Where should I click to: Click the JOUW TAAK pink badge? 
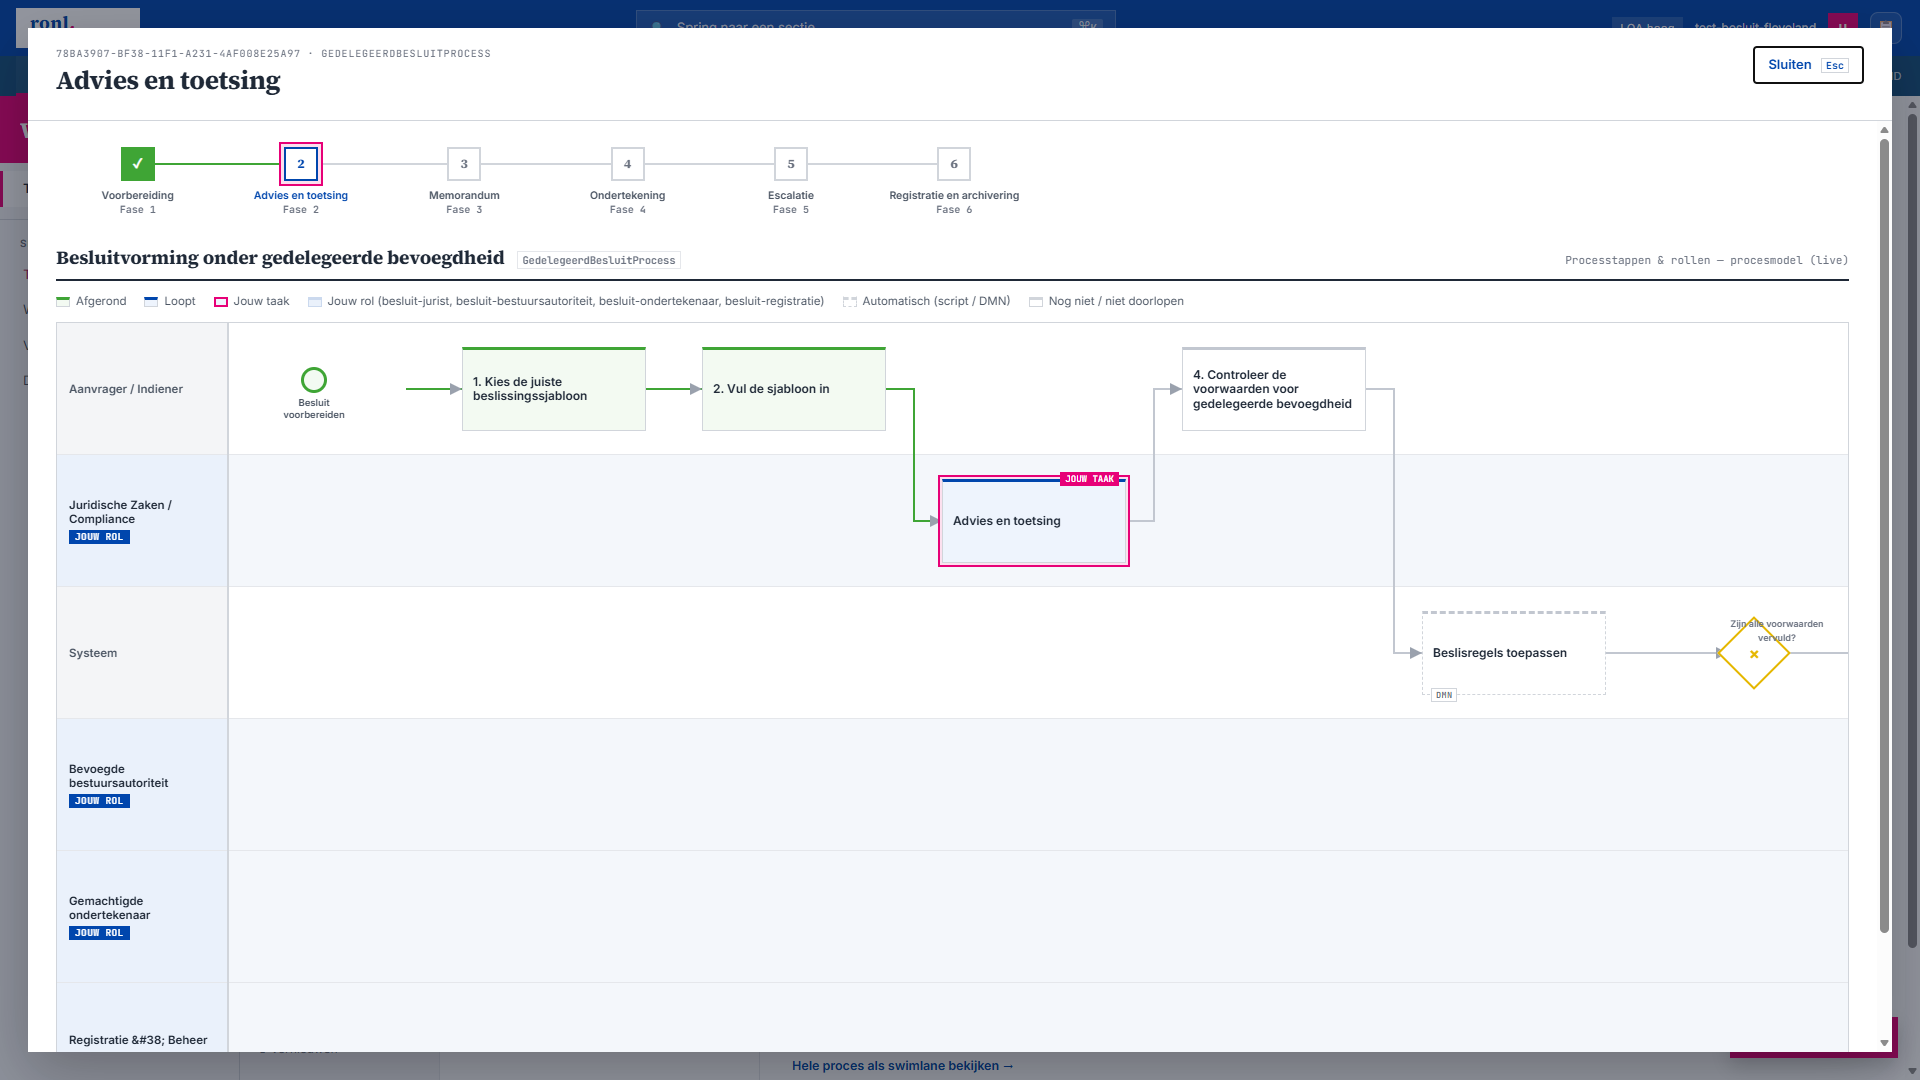[1090, 479]
